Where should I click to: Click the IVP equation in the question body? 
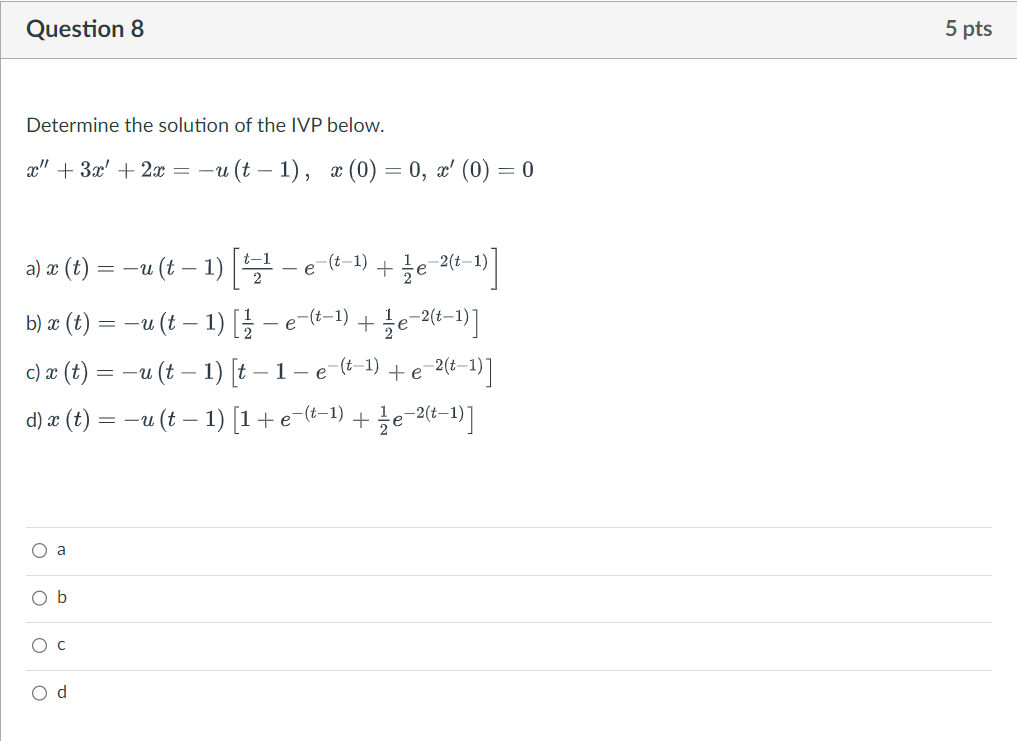click(280, 169)
